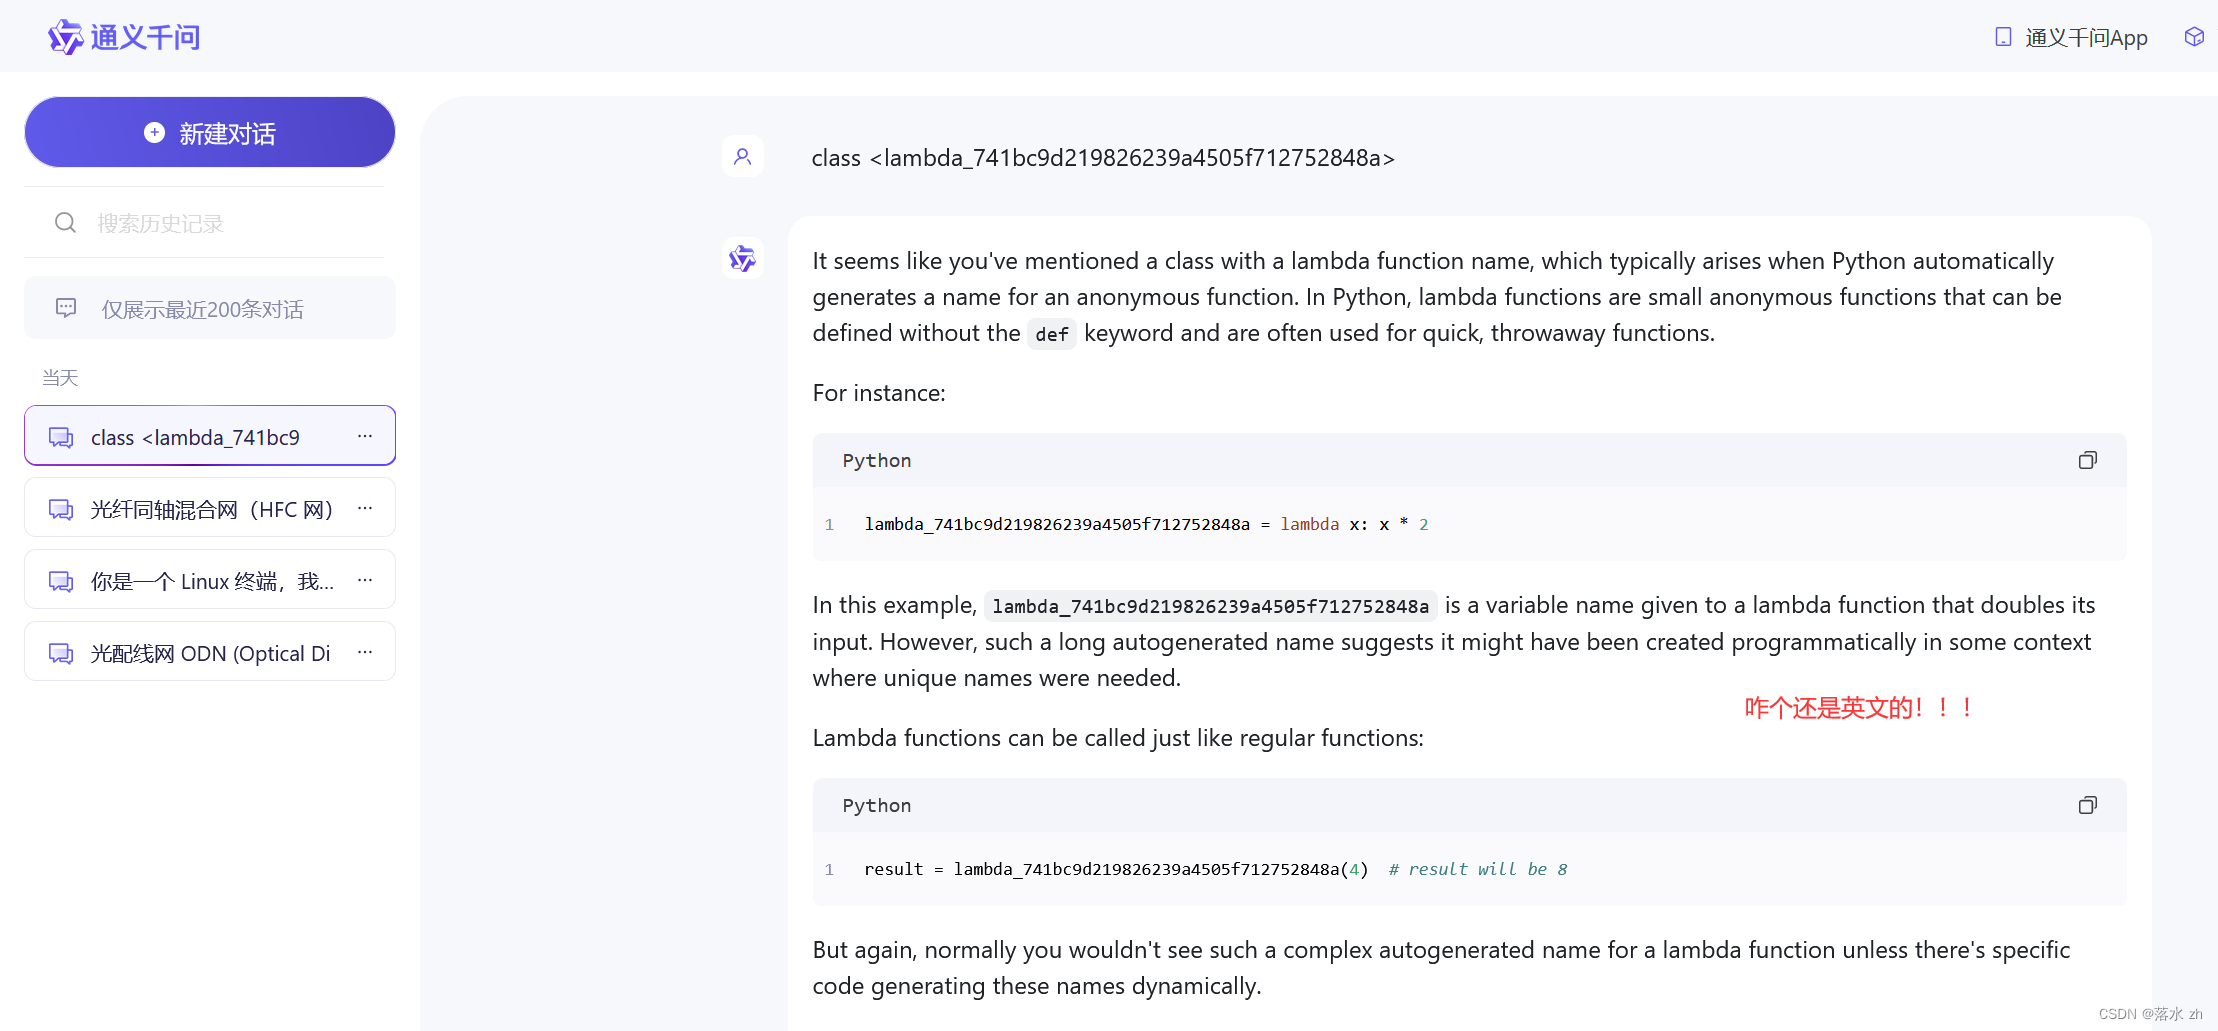
Task: Open more options for Linux 终端 chat
Action: pos(365,580)
